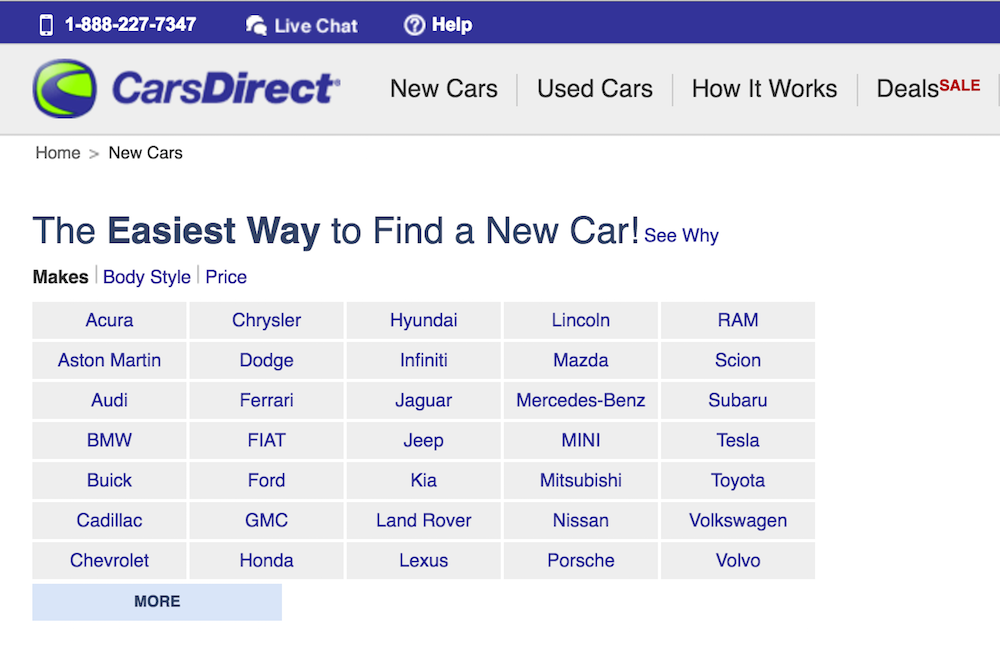Click the Live Chat bubble icon
The width and height of the screenshot is (1000, 667).
[x=256, y=25]
